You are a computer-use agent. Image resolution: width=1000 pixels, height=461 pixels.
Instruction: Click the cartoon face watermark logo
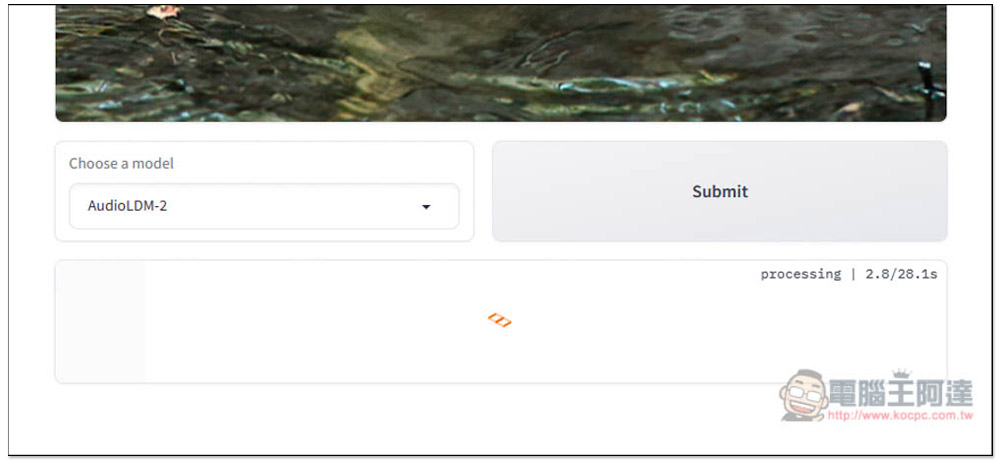click(803, 395)
